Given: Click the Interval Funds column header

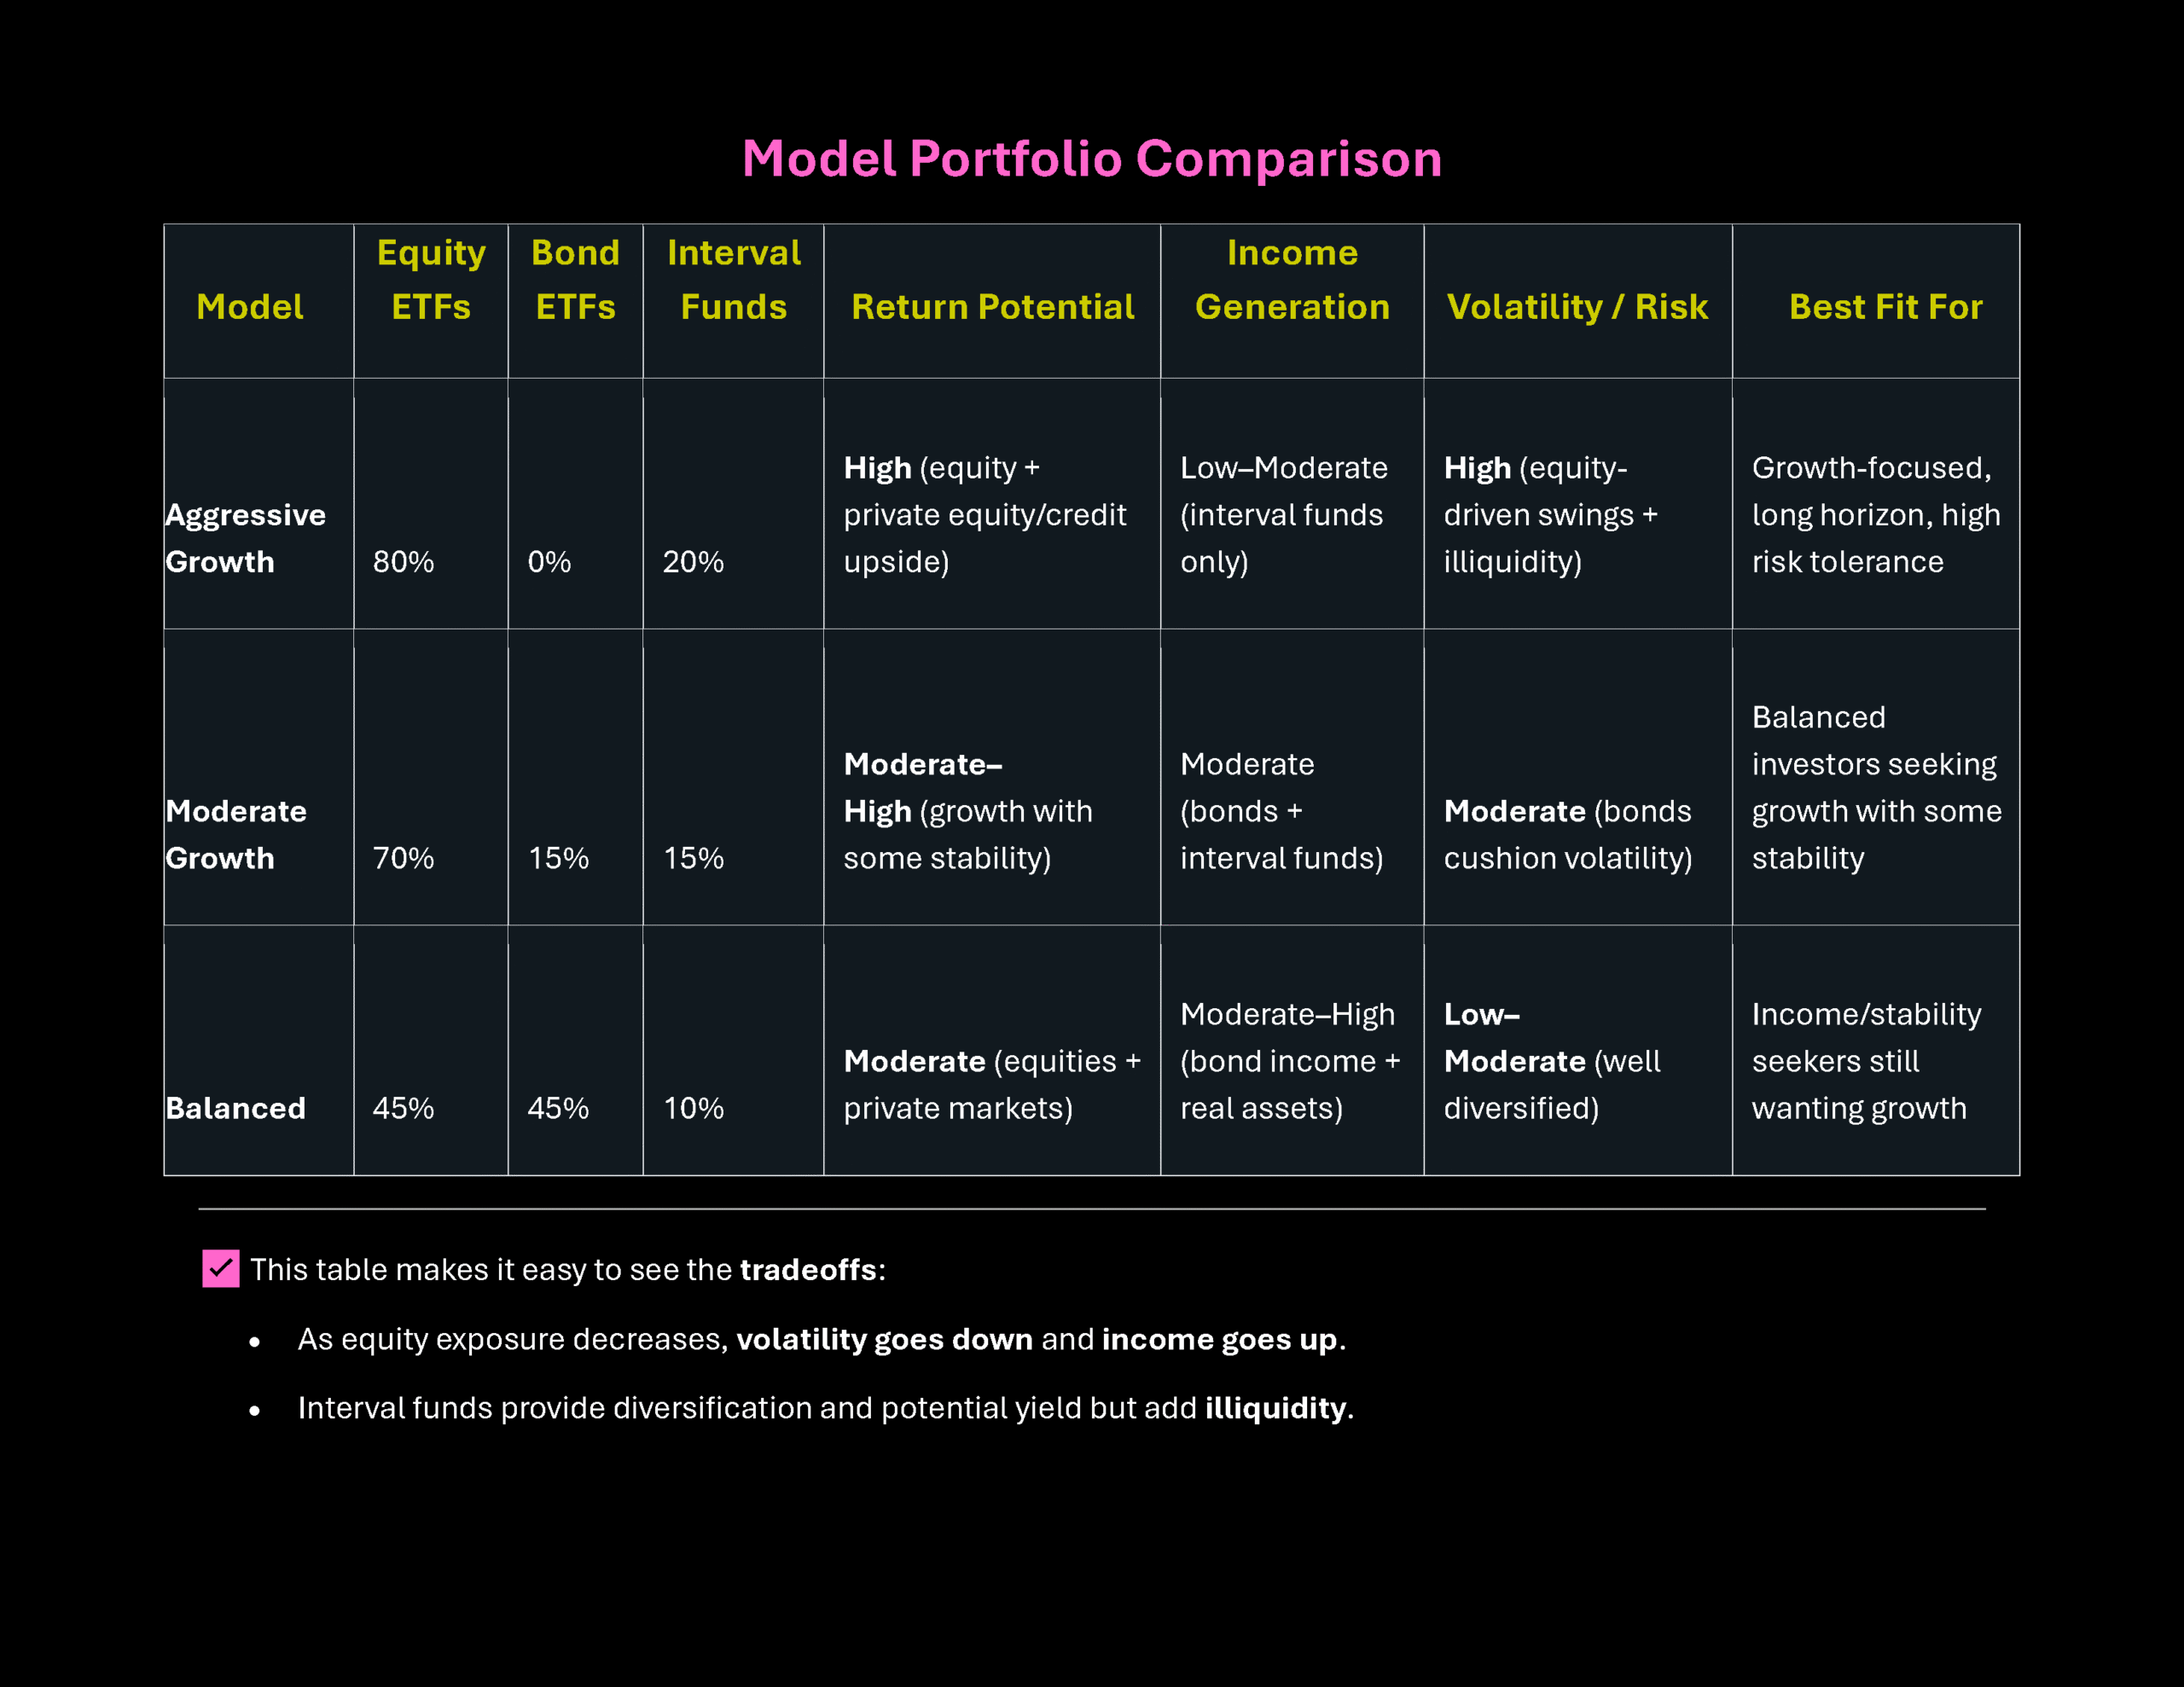Looking at the screenshot, I should [733, 280].
